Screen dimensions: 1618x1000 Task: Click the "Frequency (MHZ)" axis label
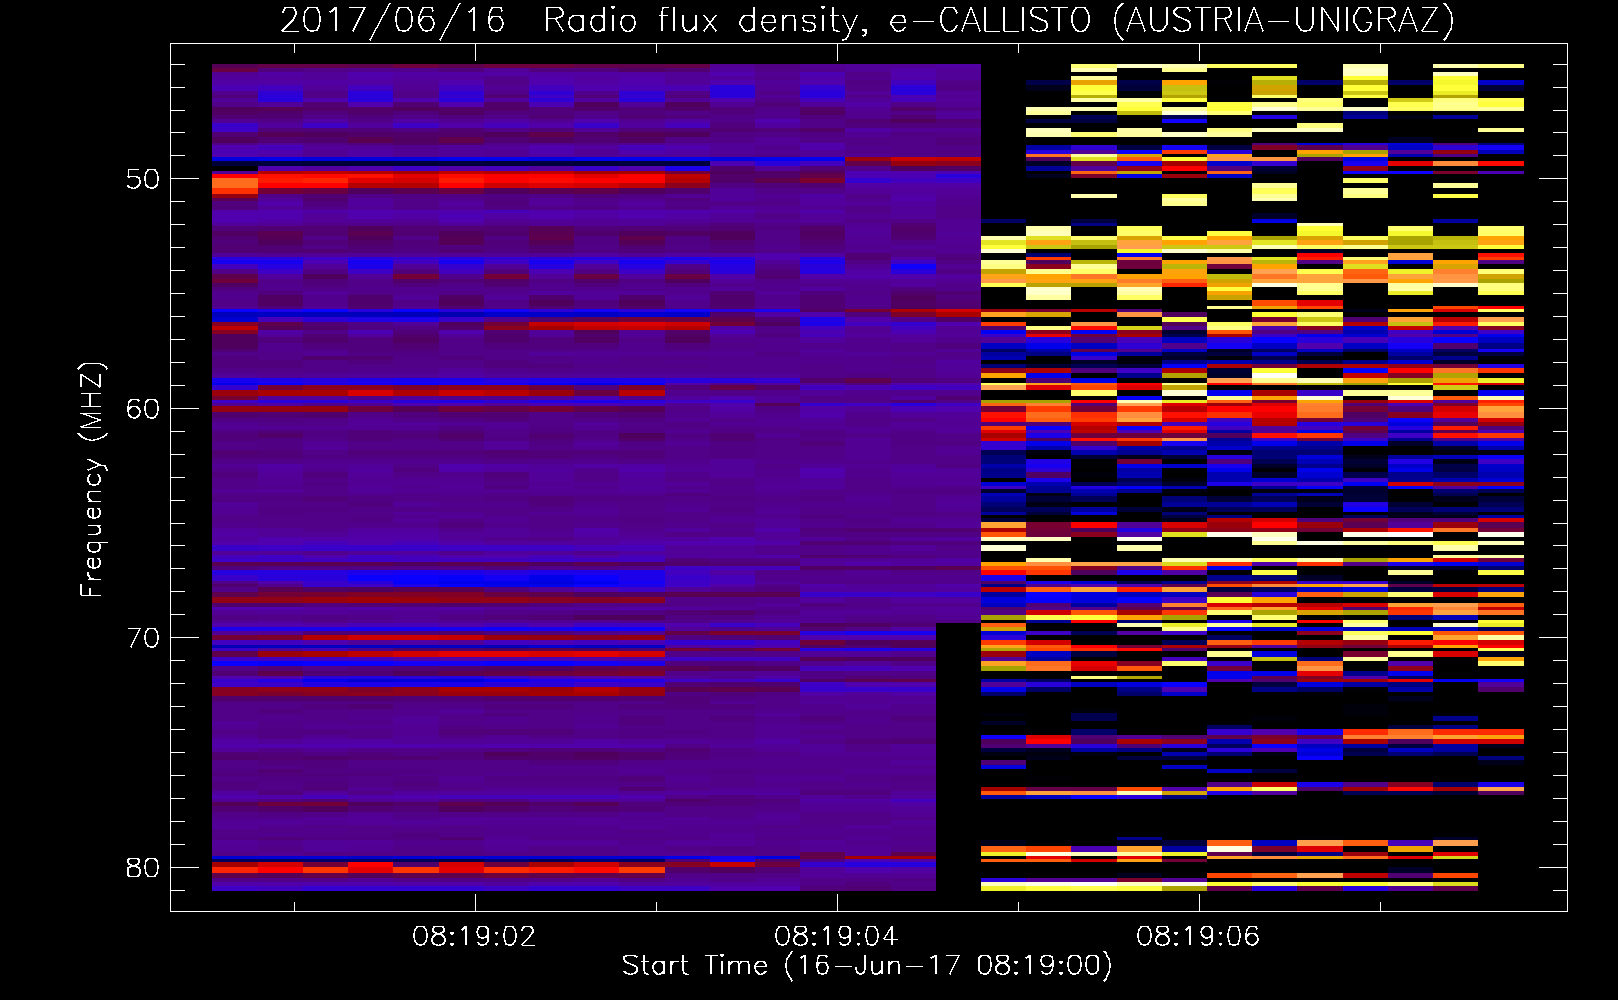(92, 479)
